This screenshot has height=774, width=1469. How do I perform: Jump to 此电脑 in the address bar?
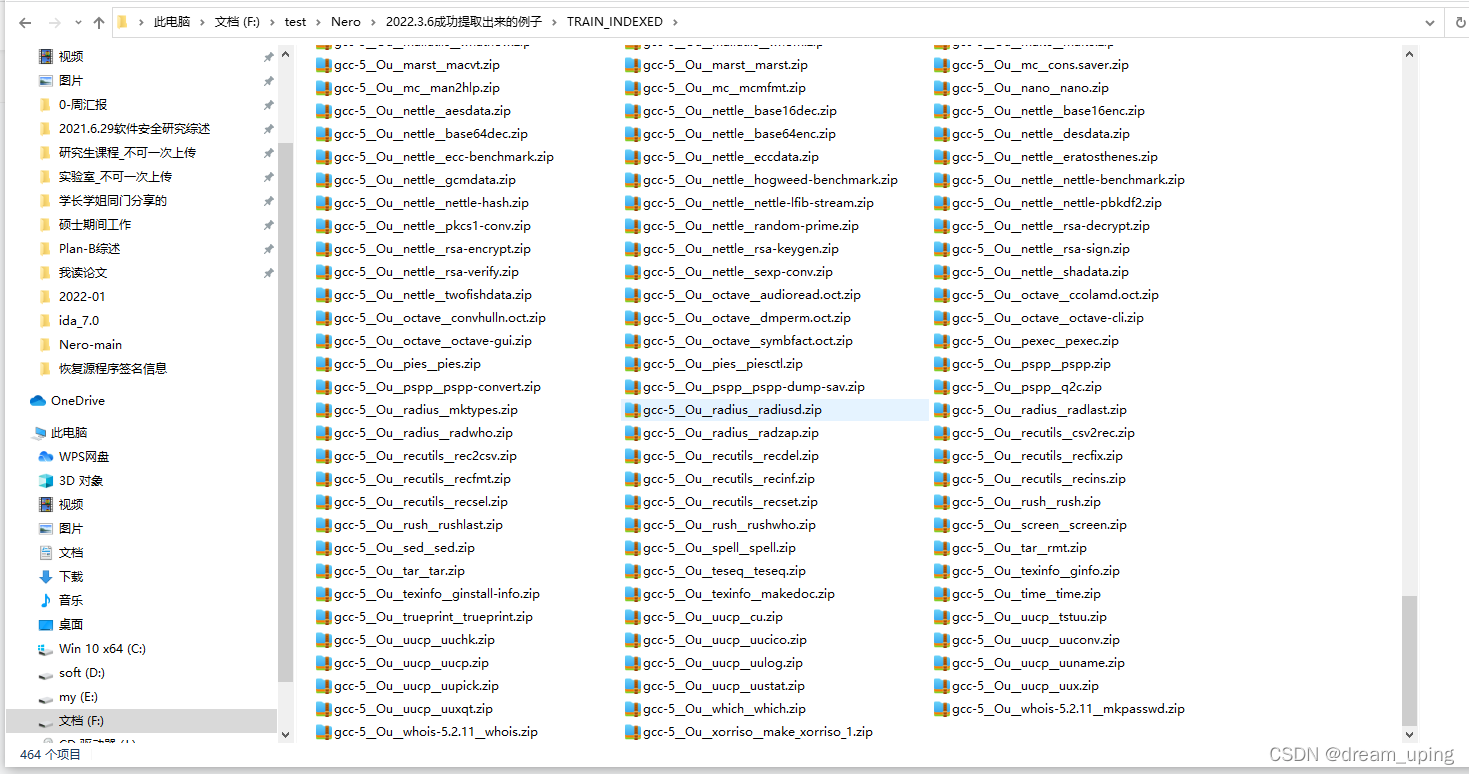click(171, 21)
